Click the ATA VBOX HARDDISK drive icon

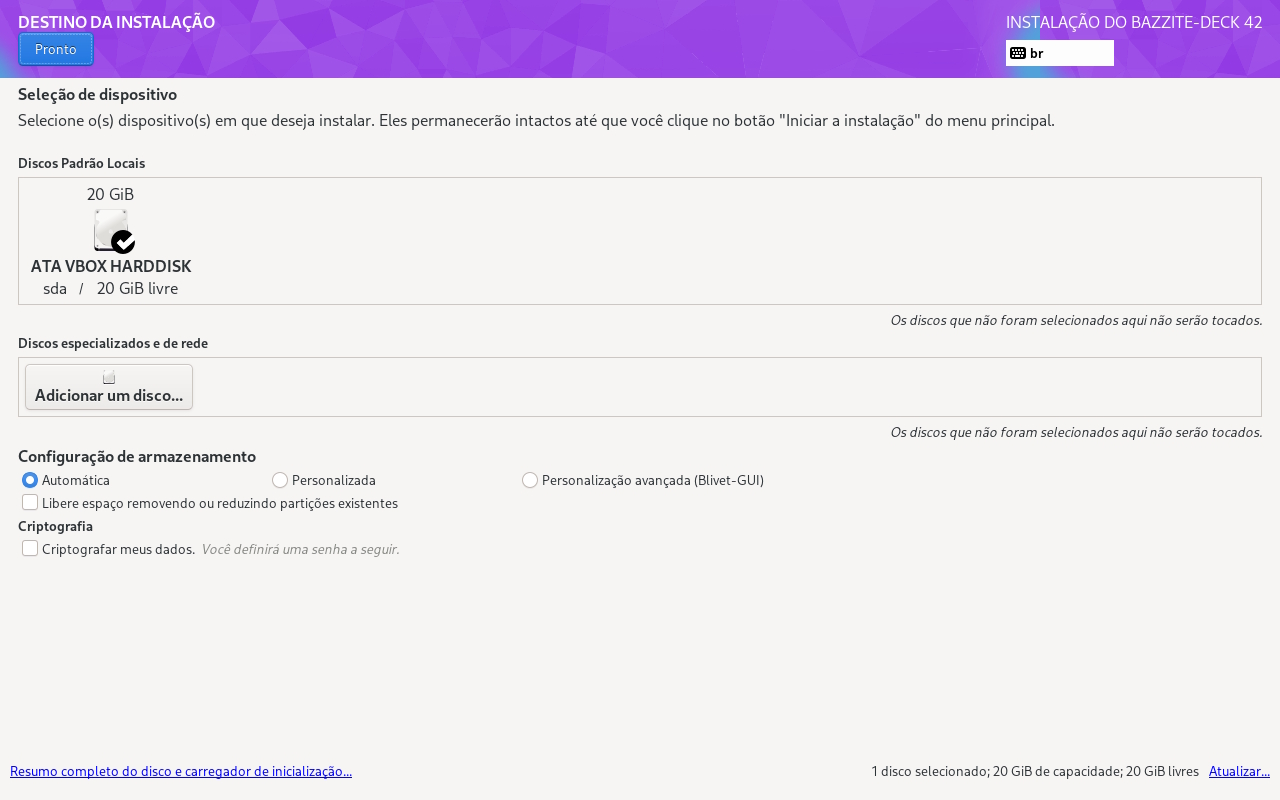109,229
